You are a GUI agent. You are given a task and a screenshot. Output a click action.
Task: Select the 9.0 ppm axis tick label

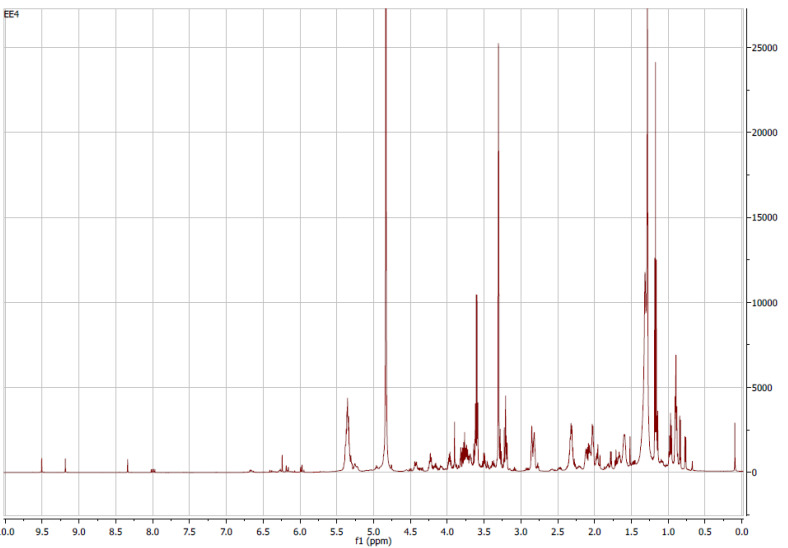coord(79,532)
